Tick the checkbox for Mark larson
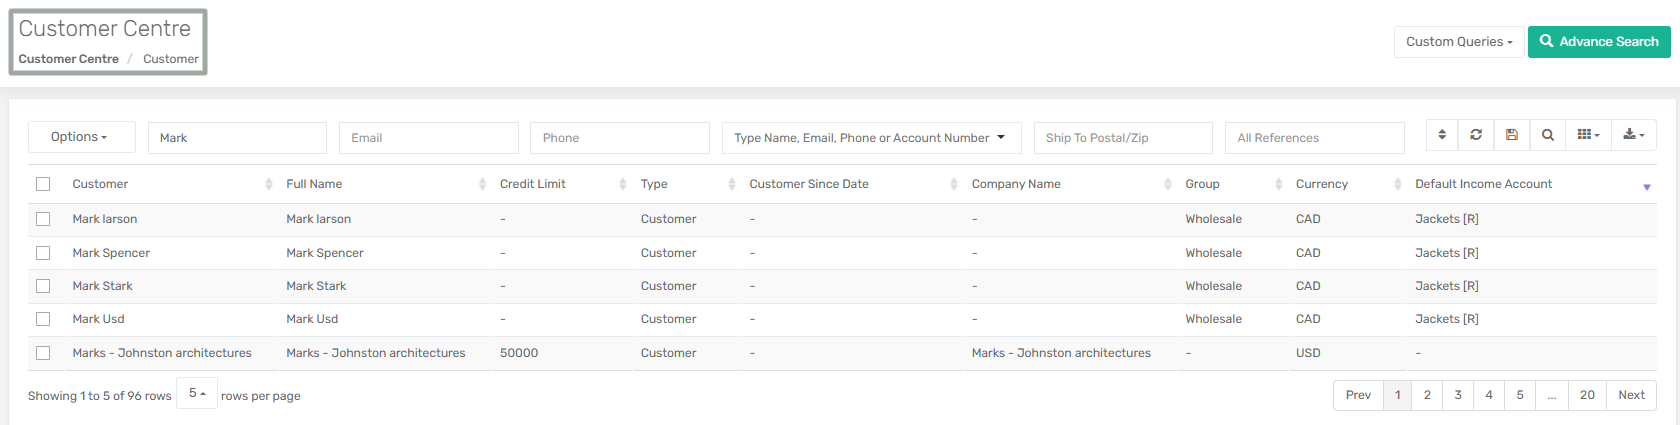The width and height of the screenshot is (1680, 425). 43,219
